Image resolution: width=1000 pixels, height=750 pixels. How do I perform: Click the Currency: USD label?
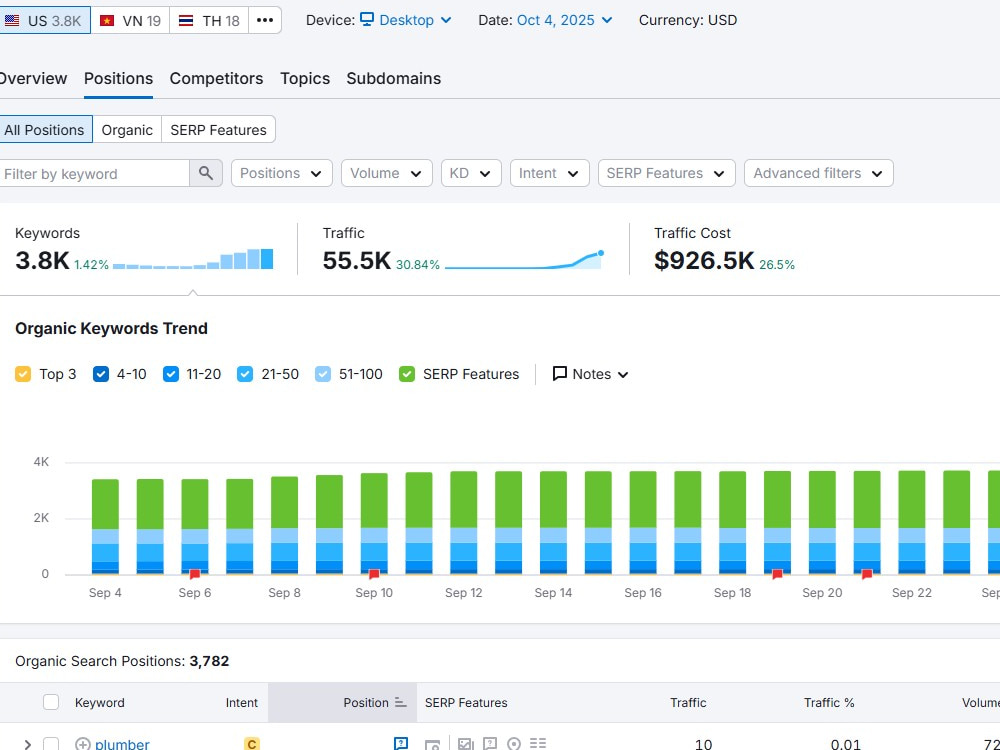pyautogui.click(x=688, y=20)
